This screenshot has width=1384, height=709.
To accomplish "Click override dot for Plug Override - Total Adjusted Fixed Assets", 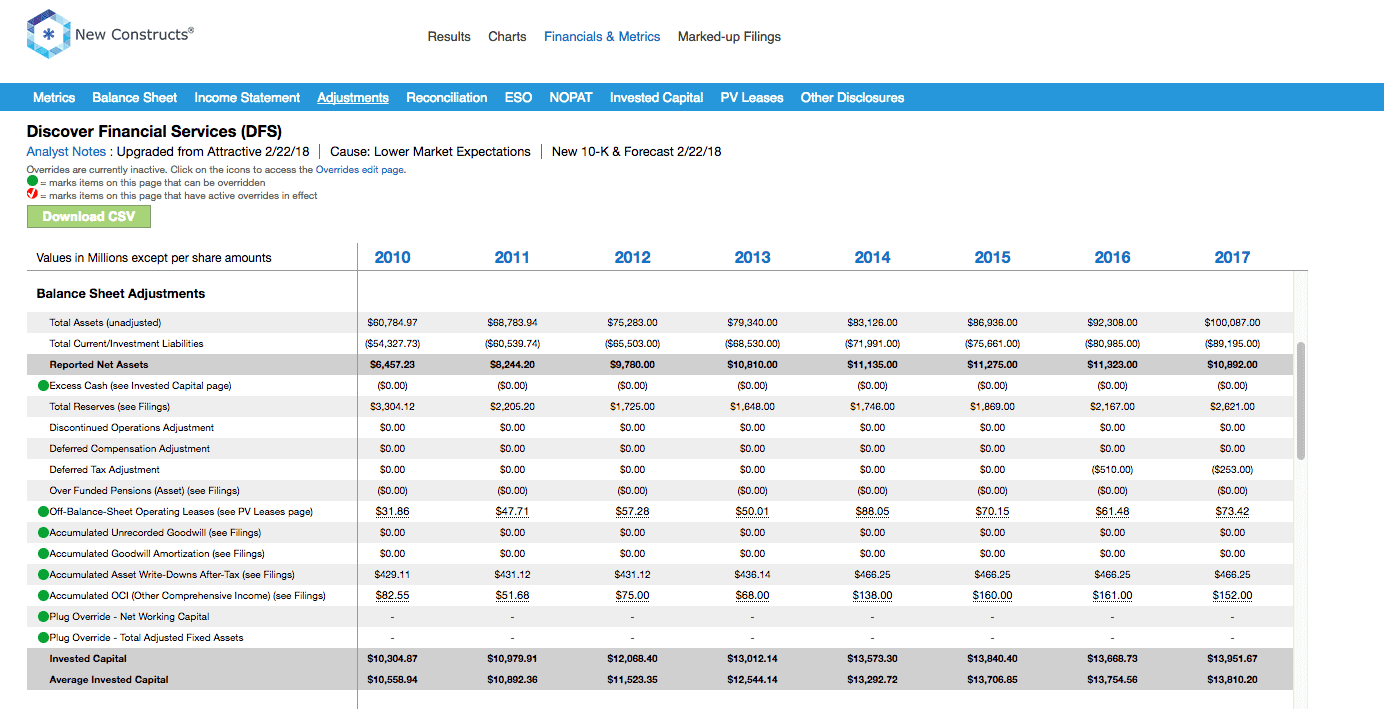I will point(43,637).
